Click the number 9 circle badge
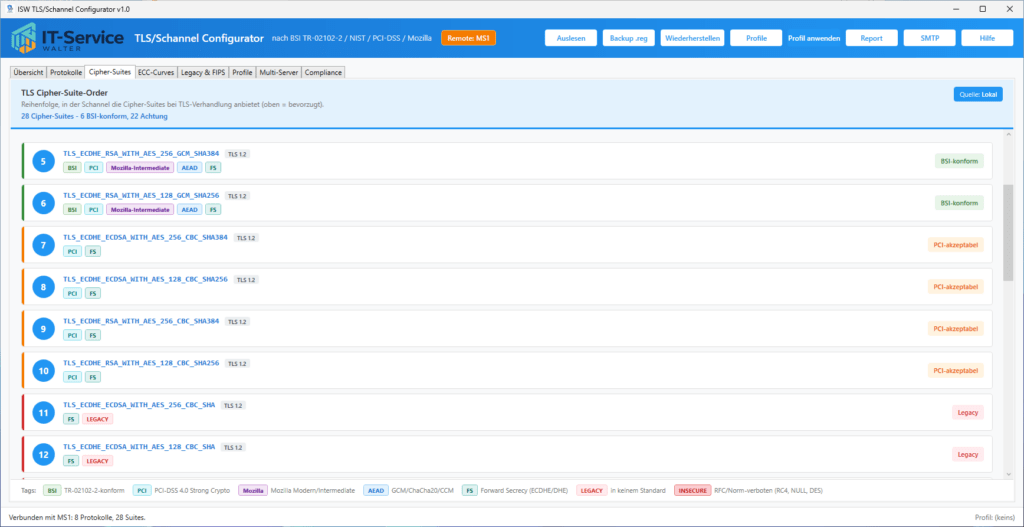Viewport: 1024px width, 527px height. click(43, 328)
